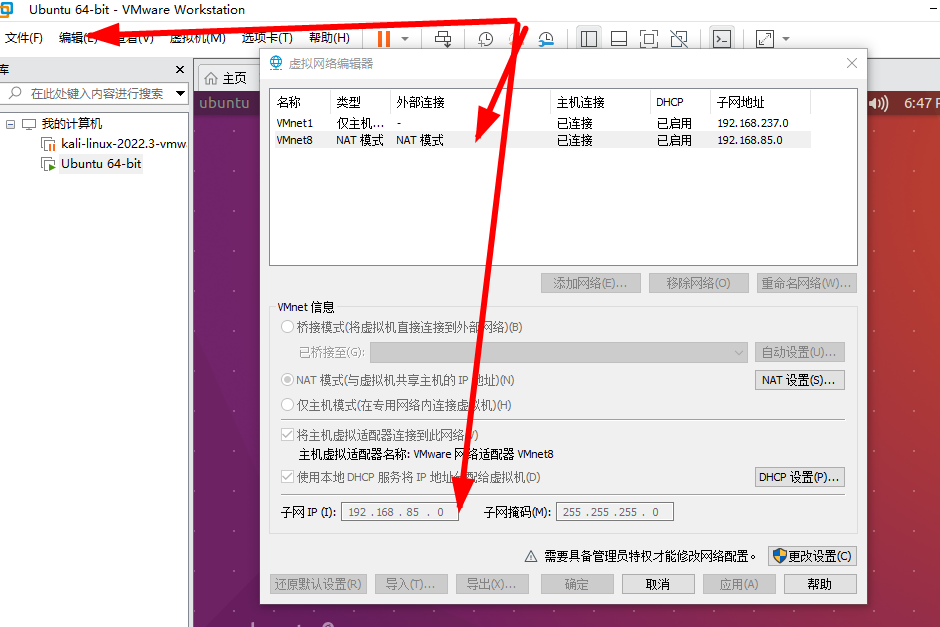Open the bridged adapter dropdown
940x627 pixels.
(x=738, y=352)
